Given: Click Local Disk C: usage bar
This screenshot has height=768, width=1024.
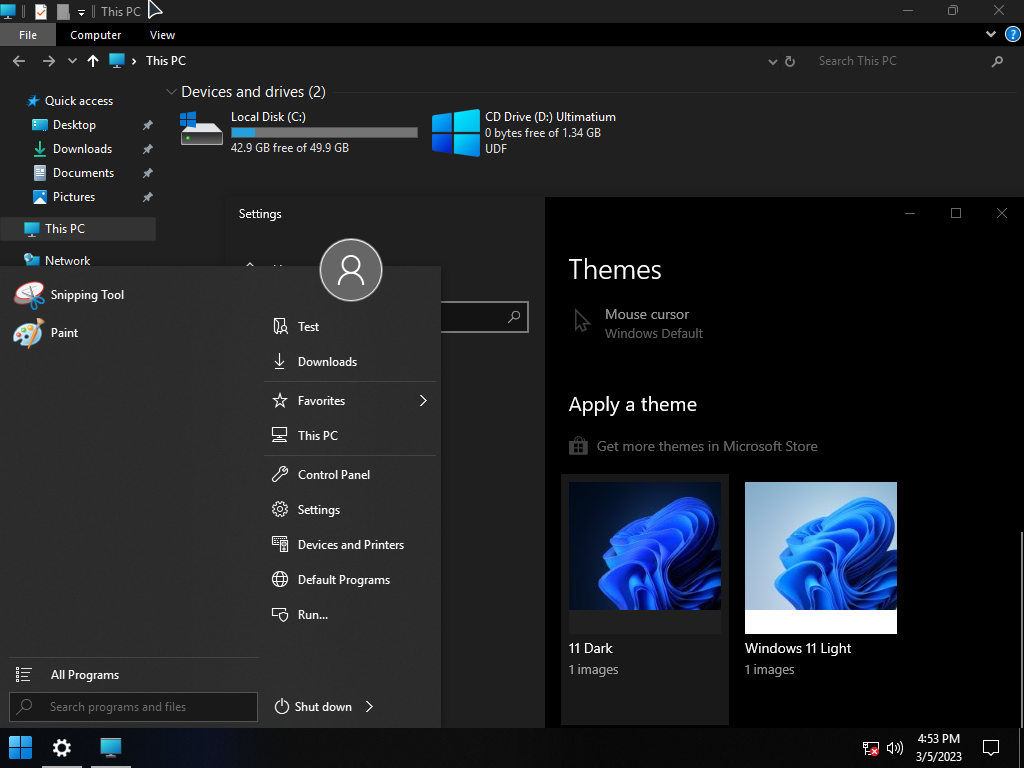Looking at the screenshot, I should pyautogui.click(x=325, y=132).
